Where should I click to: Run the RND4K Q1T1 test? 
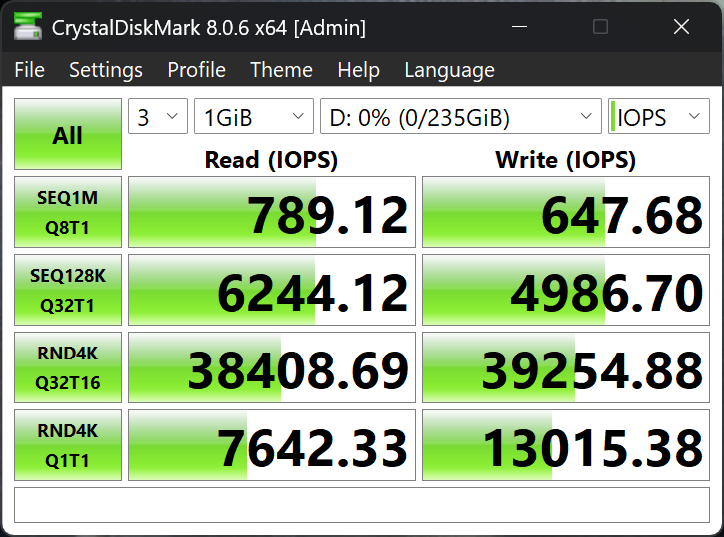pyautogui.click(x=68, y=445)
